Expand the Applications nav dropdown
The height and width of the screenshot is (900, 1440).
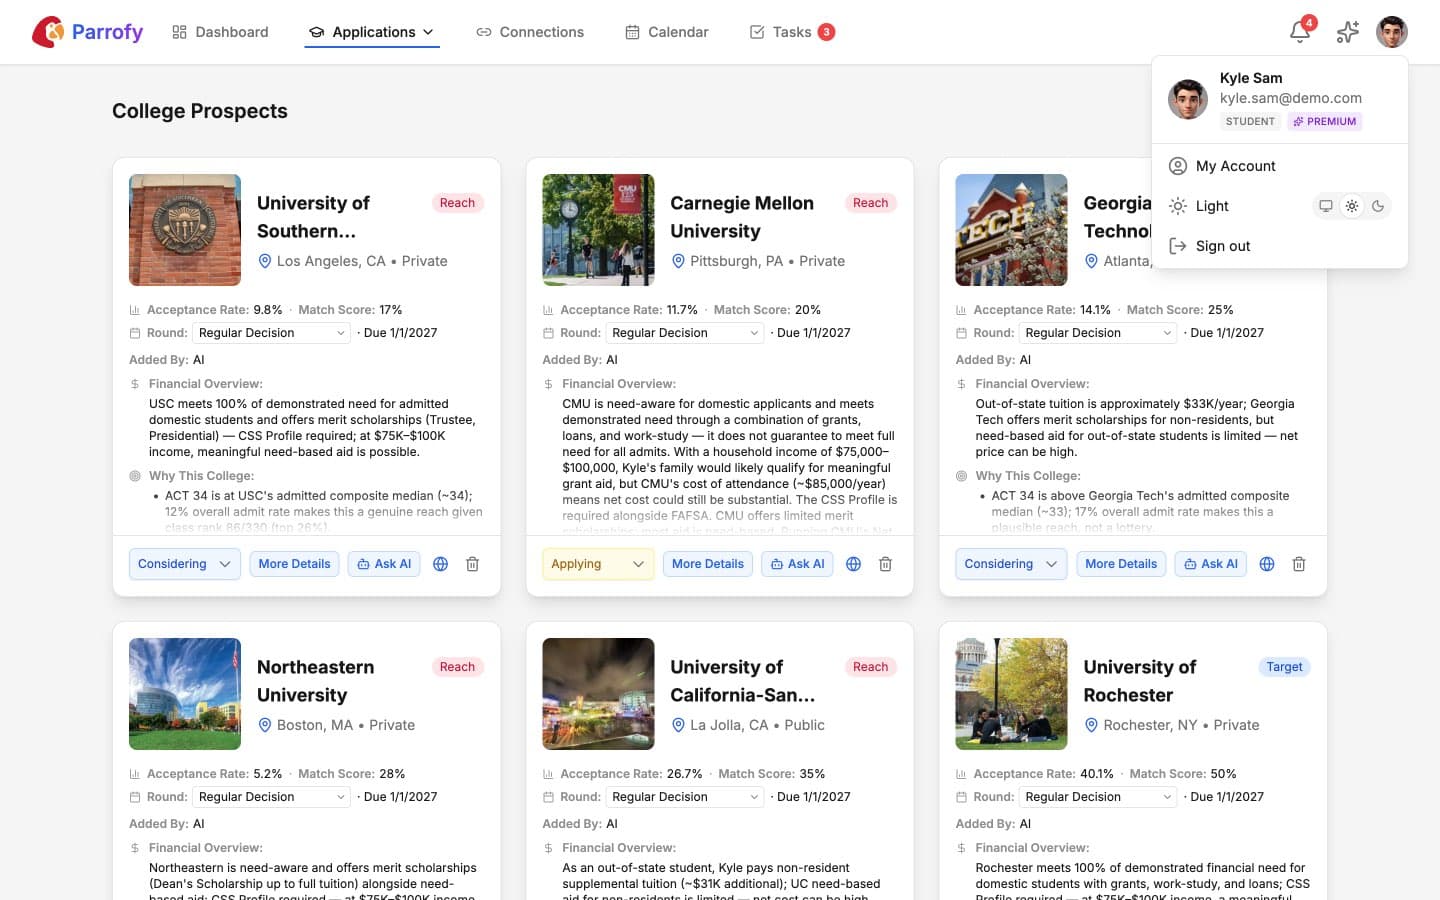(x=372, y=32)
